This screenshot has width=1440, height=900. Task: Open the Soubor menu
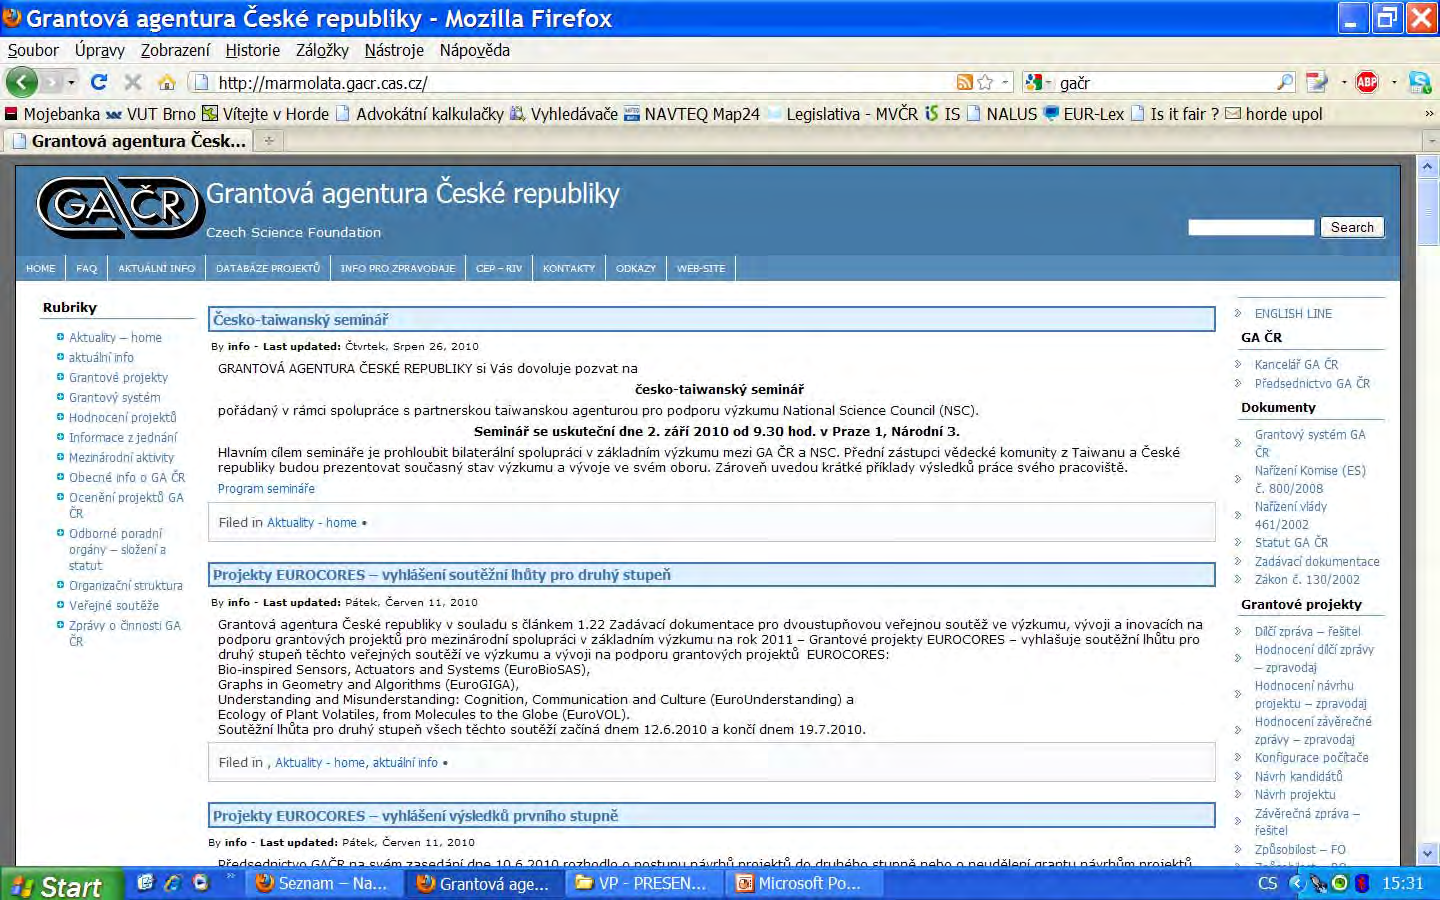coord(33,50)
